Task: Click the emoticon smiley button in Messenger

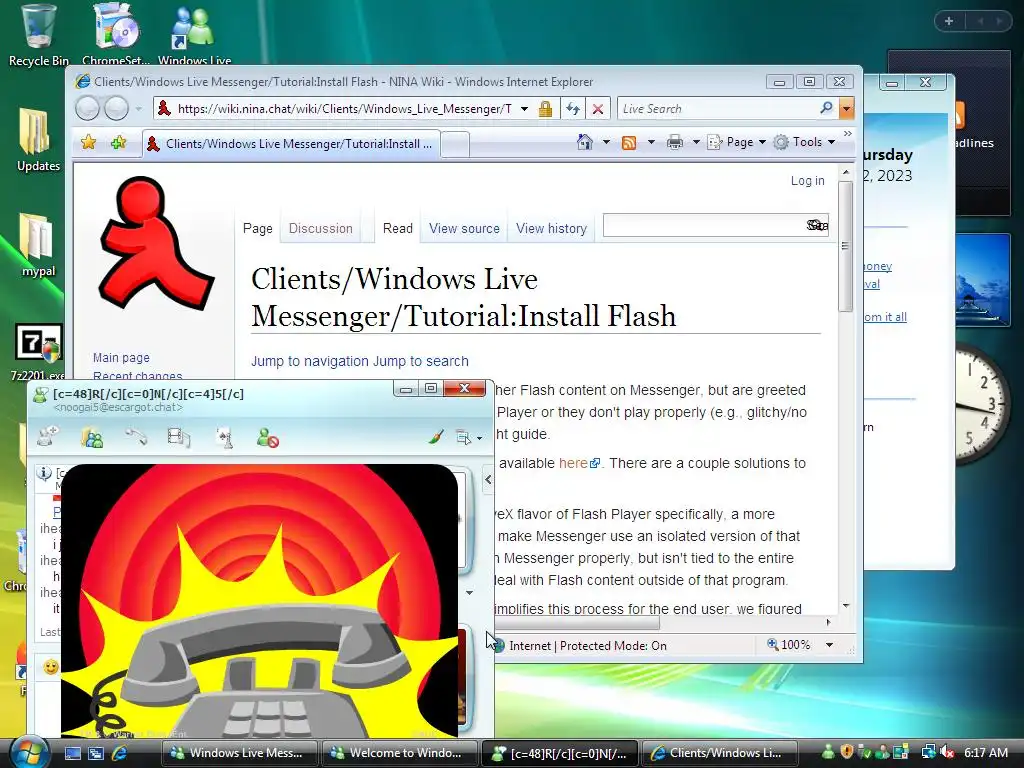Action: (50, 667)
